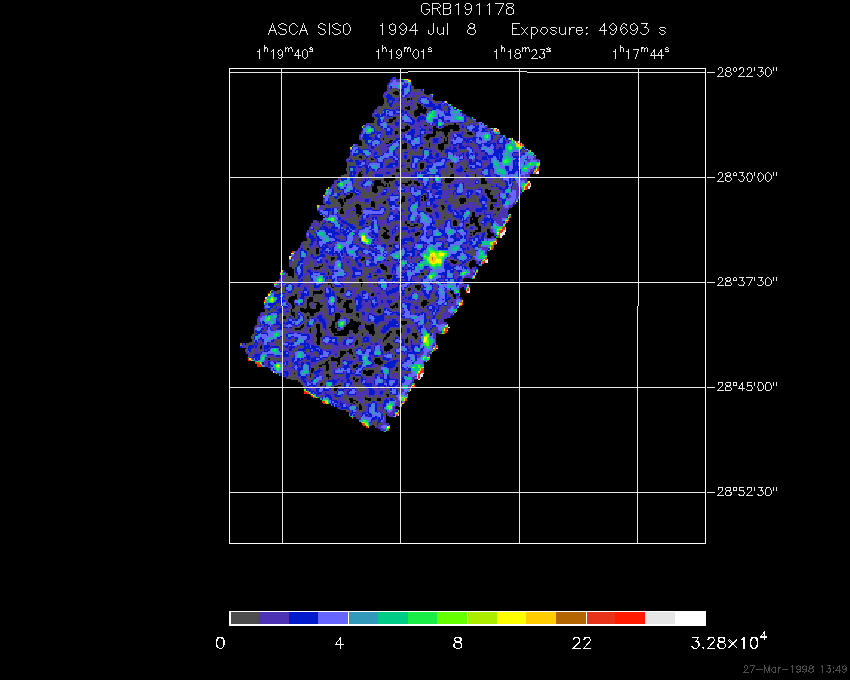Pick the brown color bar segment
This screenshot has height=680, width=850.
pyautogui.click(x=571, y=618)
